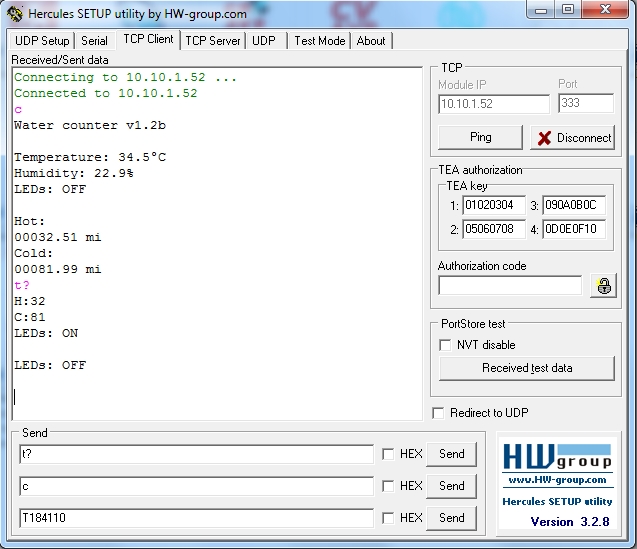Enable HEX for the first send line
This screenshot has height=549, width=637.
tap(387, 454)
